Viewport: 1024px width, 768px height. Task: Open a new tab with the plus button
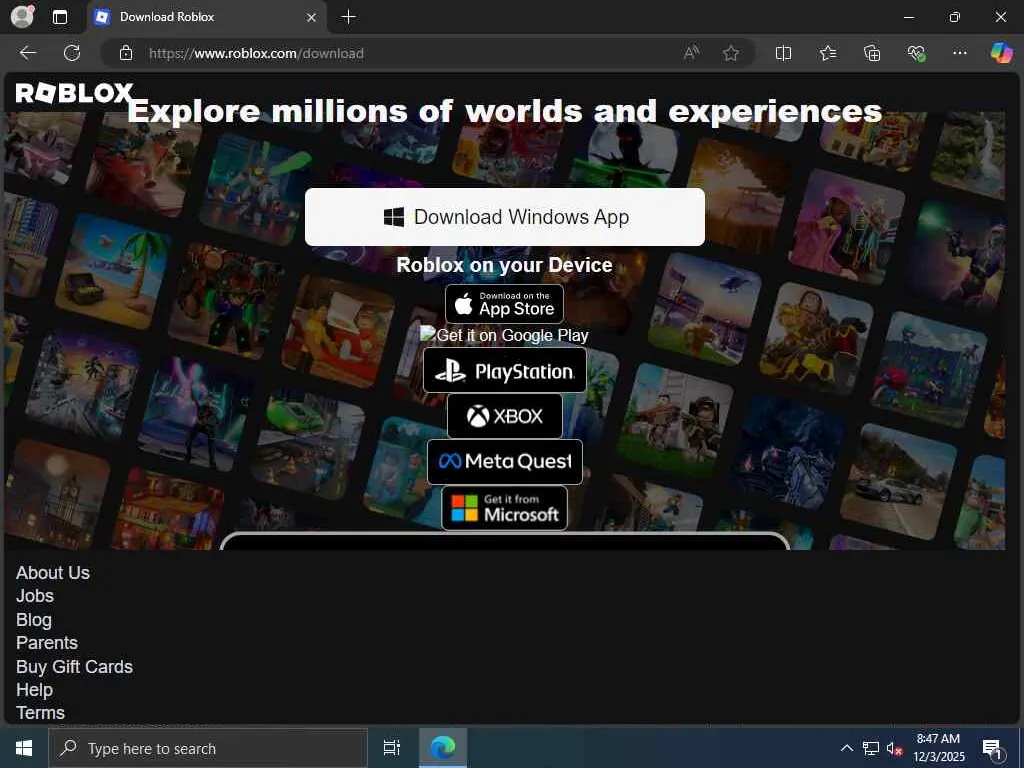coord(349,17)
